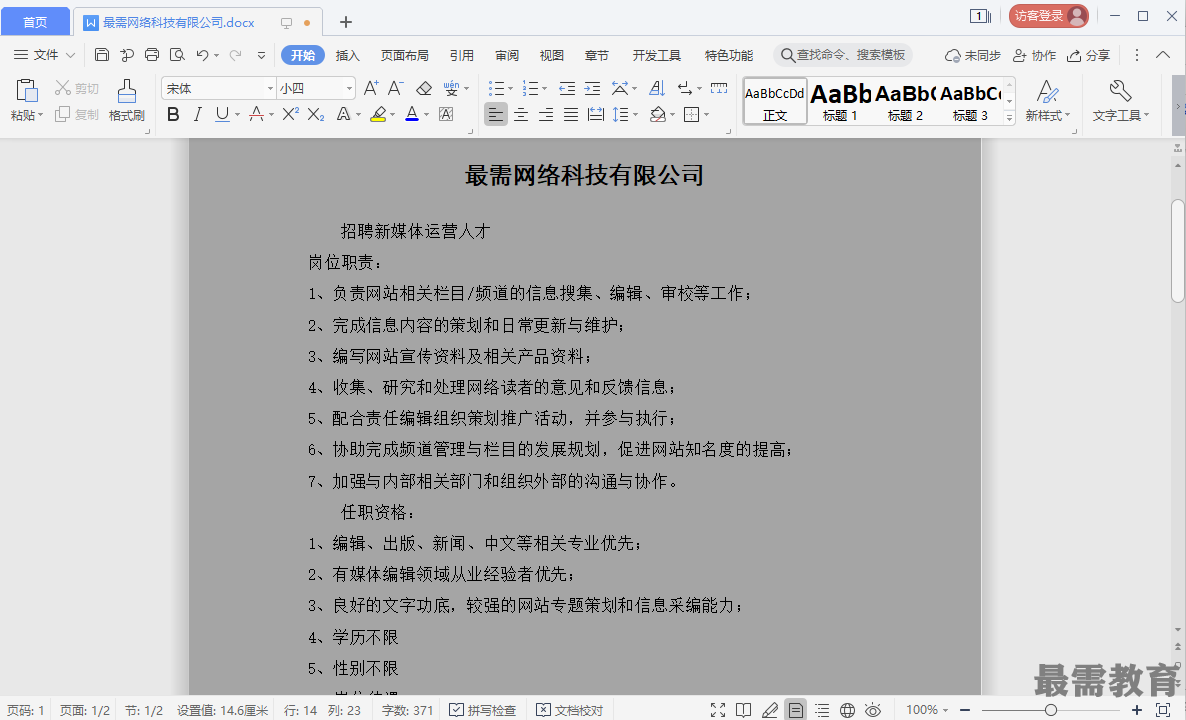Click guest login button

pyautogui.click(x=1048, y=16)
